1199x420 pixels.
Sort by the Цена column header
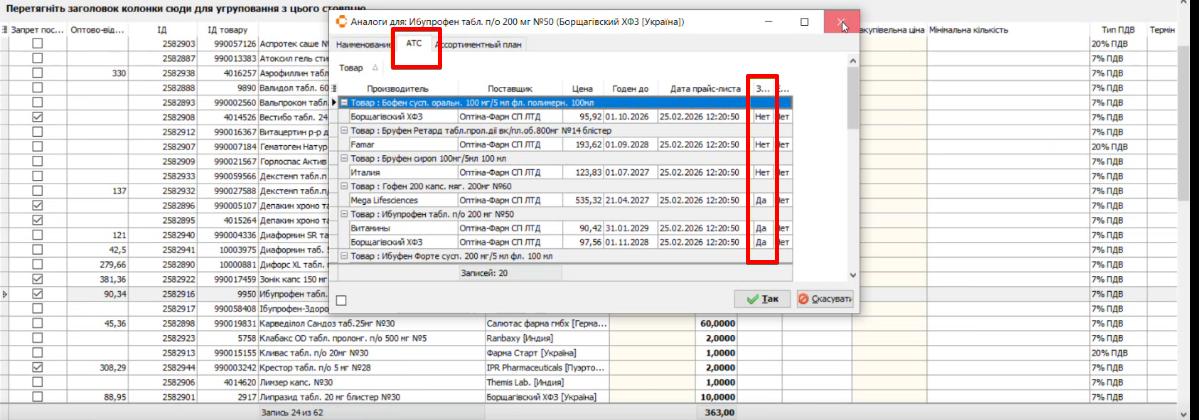[x=583, y=88]
